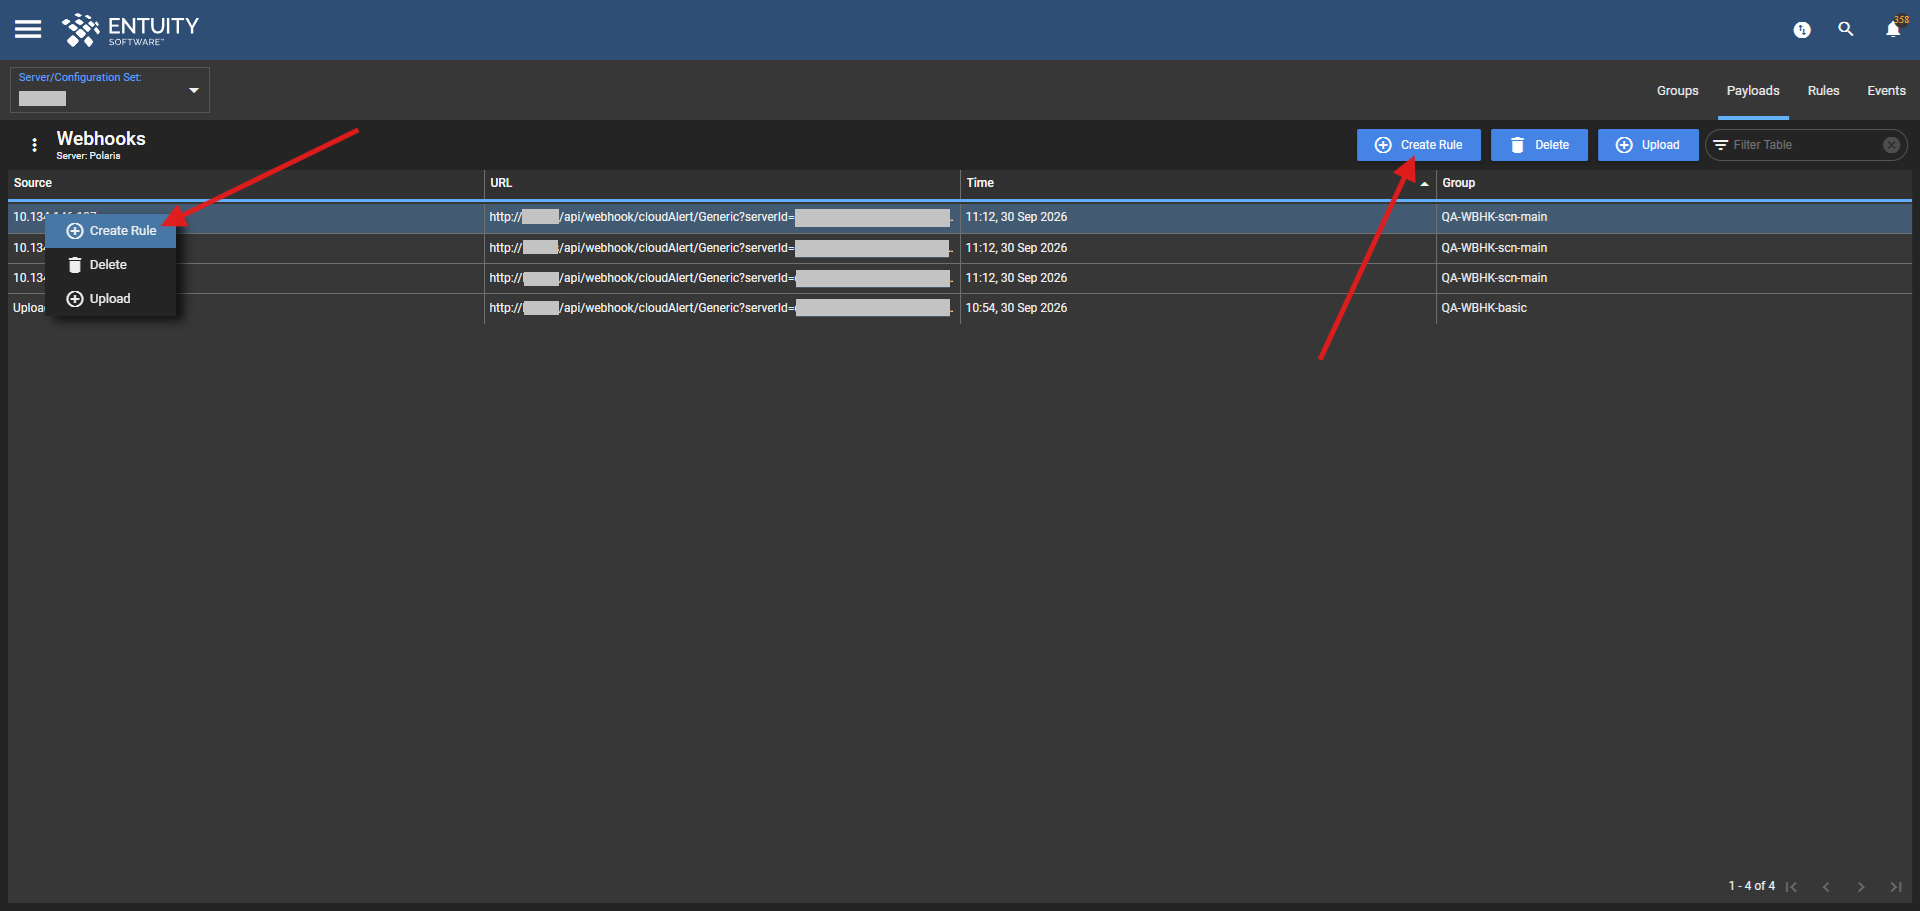
Task: Clear the Filter Table field
Action: coord(1891,145)
